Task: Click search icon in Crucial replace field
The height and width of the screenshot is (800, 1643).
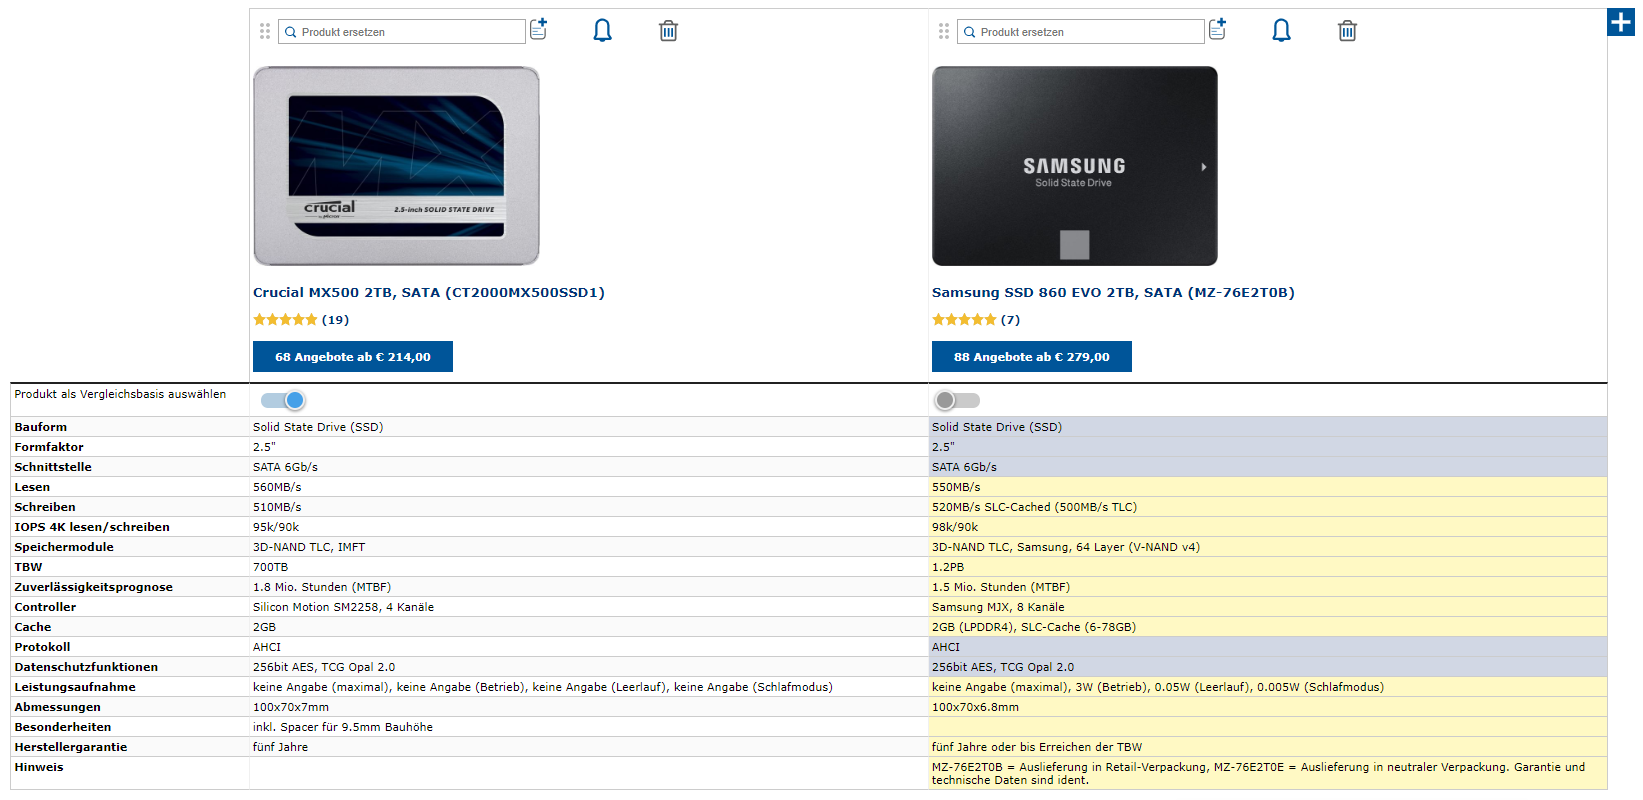Action: pyautogui.click(x=291, y=32)
